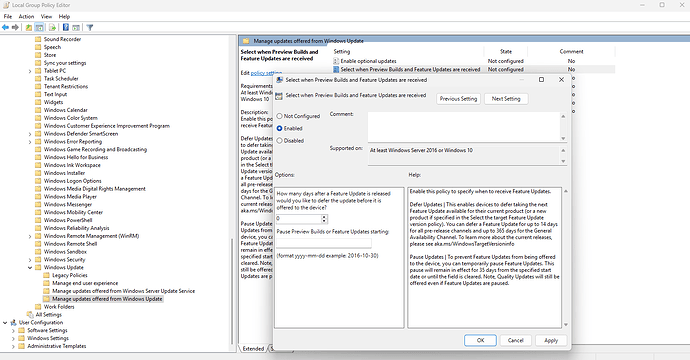Click the Sound Recorder folder icon
This screenshot has height=360, width=690.
coord(38,39)
